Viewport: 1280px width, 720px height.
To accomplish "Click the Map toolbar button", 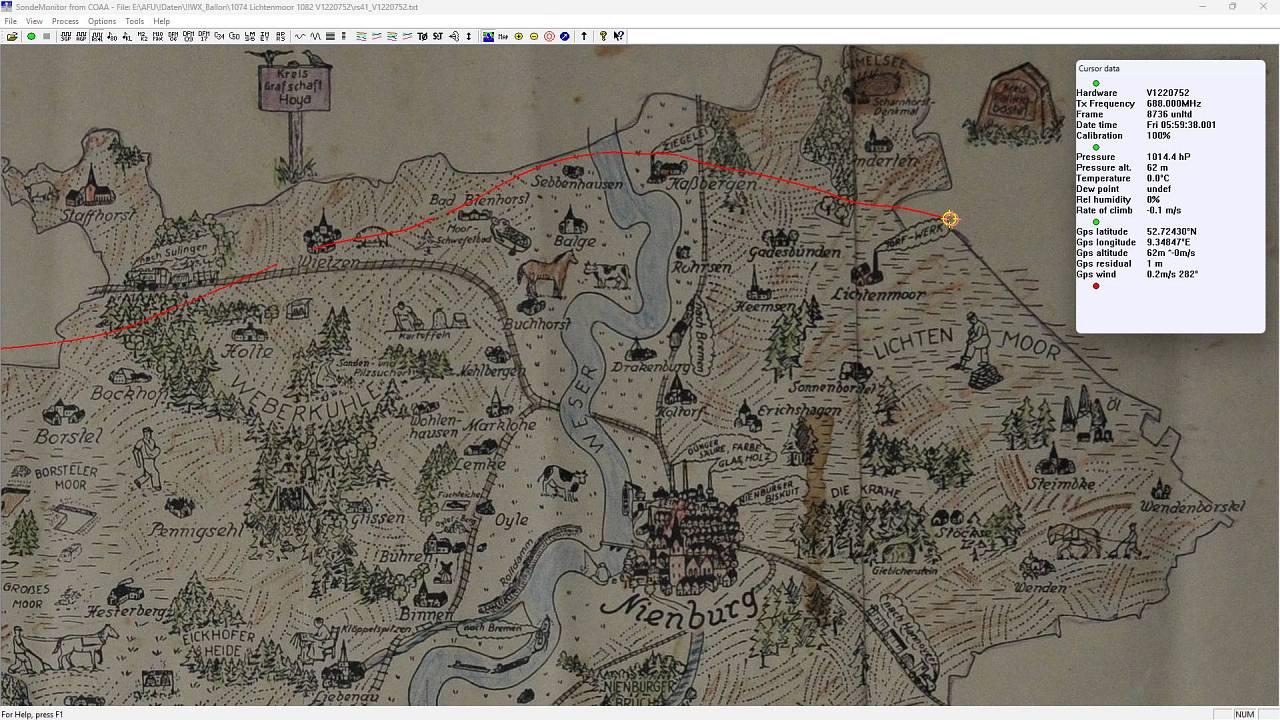I will pos(503,36).
